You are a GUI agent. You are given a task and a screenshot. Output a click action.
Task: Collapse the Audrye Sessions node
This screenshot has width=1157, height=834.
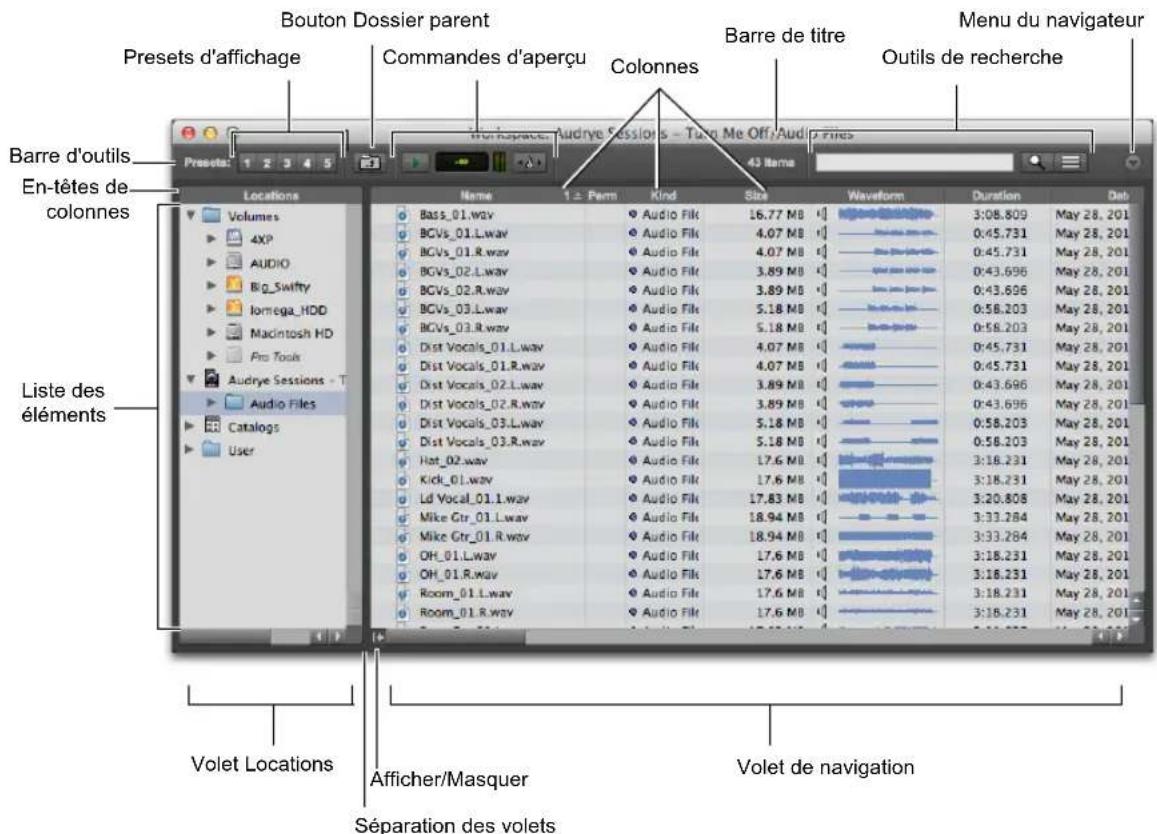(x=190, y=379)
